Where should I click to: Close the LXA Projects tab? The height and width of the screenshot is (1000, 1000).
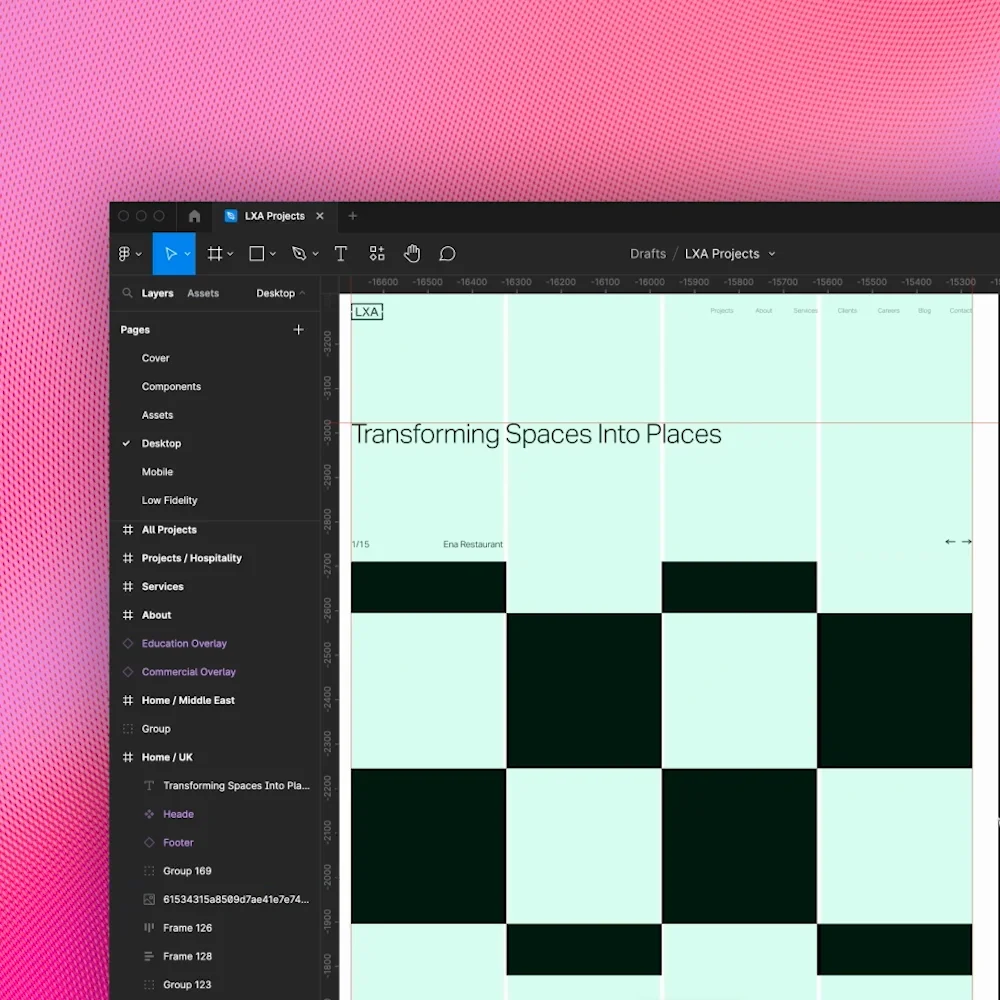320,216
